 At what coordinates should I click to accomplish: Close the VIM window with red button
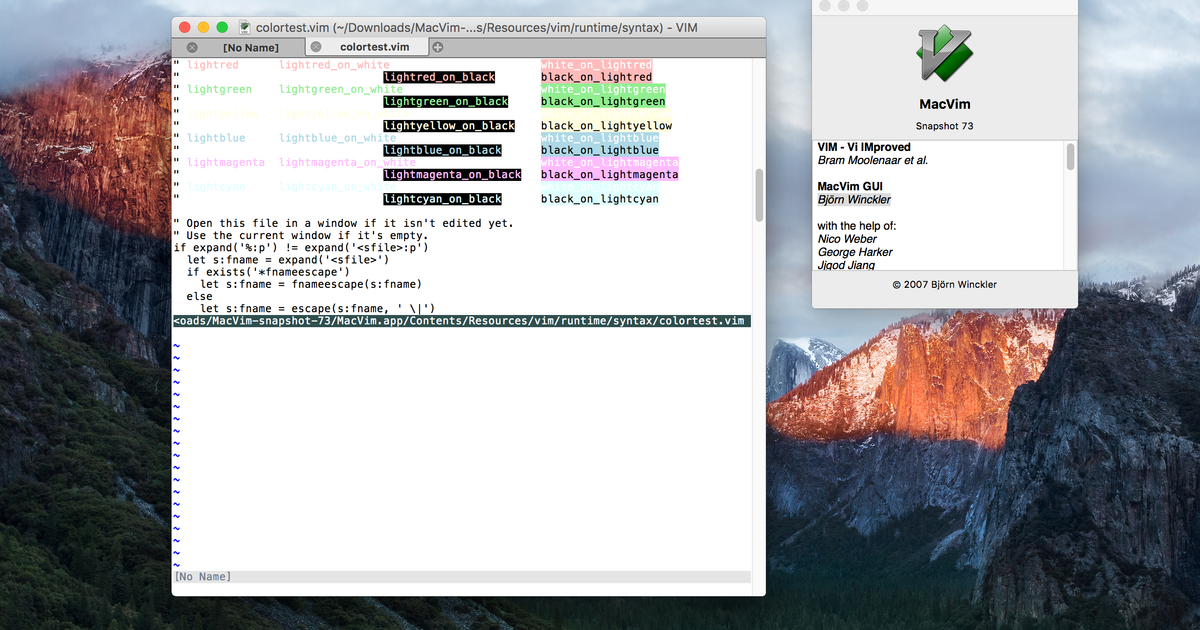coord(186,27)
